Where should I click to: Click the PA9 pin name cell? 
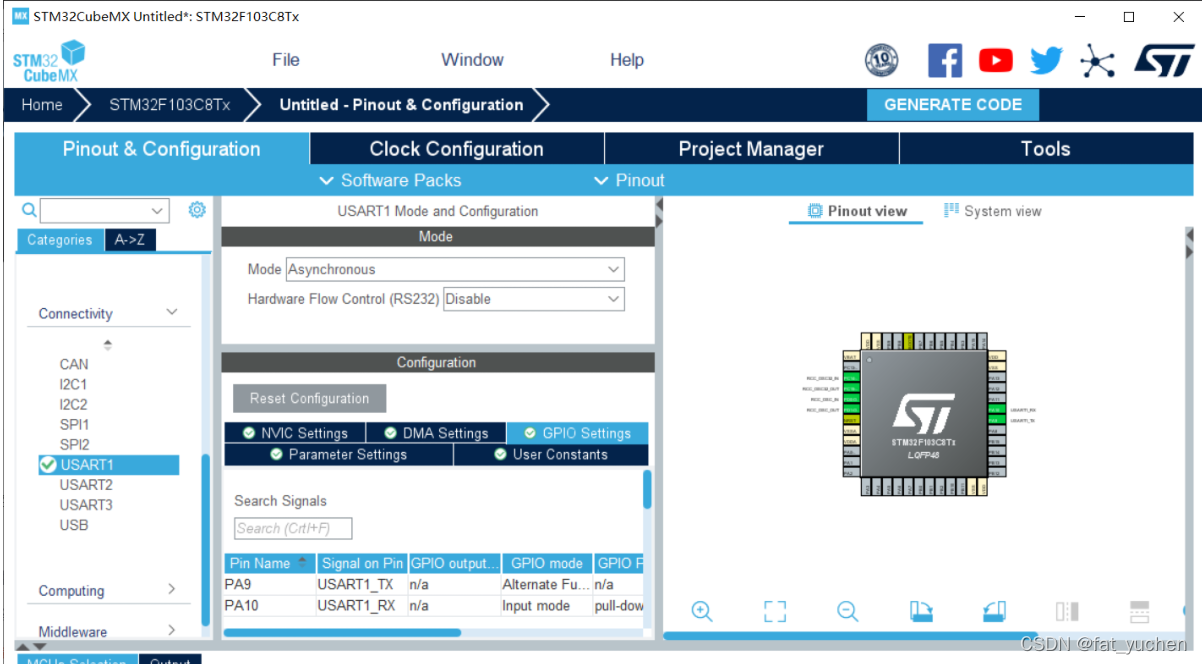click(270, 584)
